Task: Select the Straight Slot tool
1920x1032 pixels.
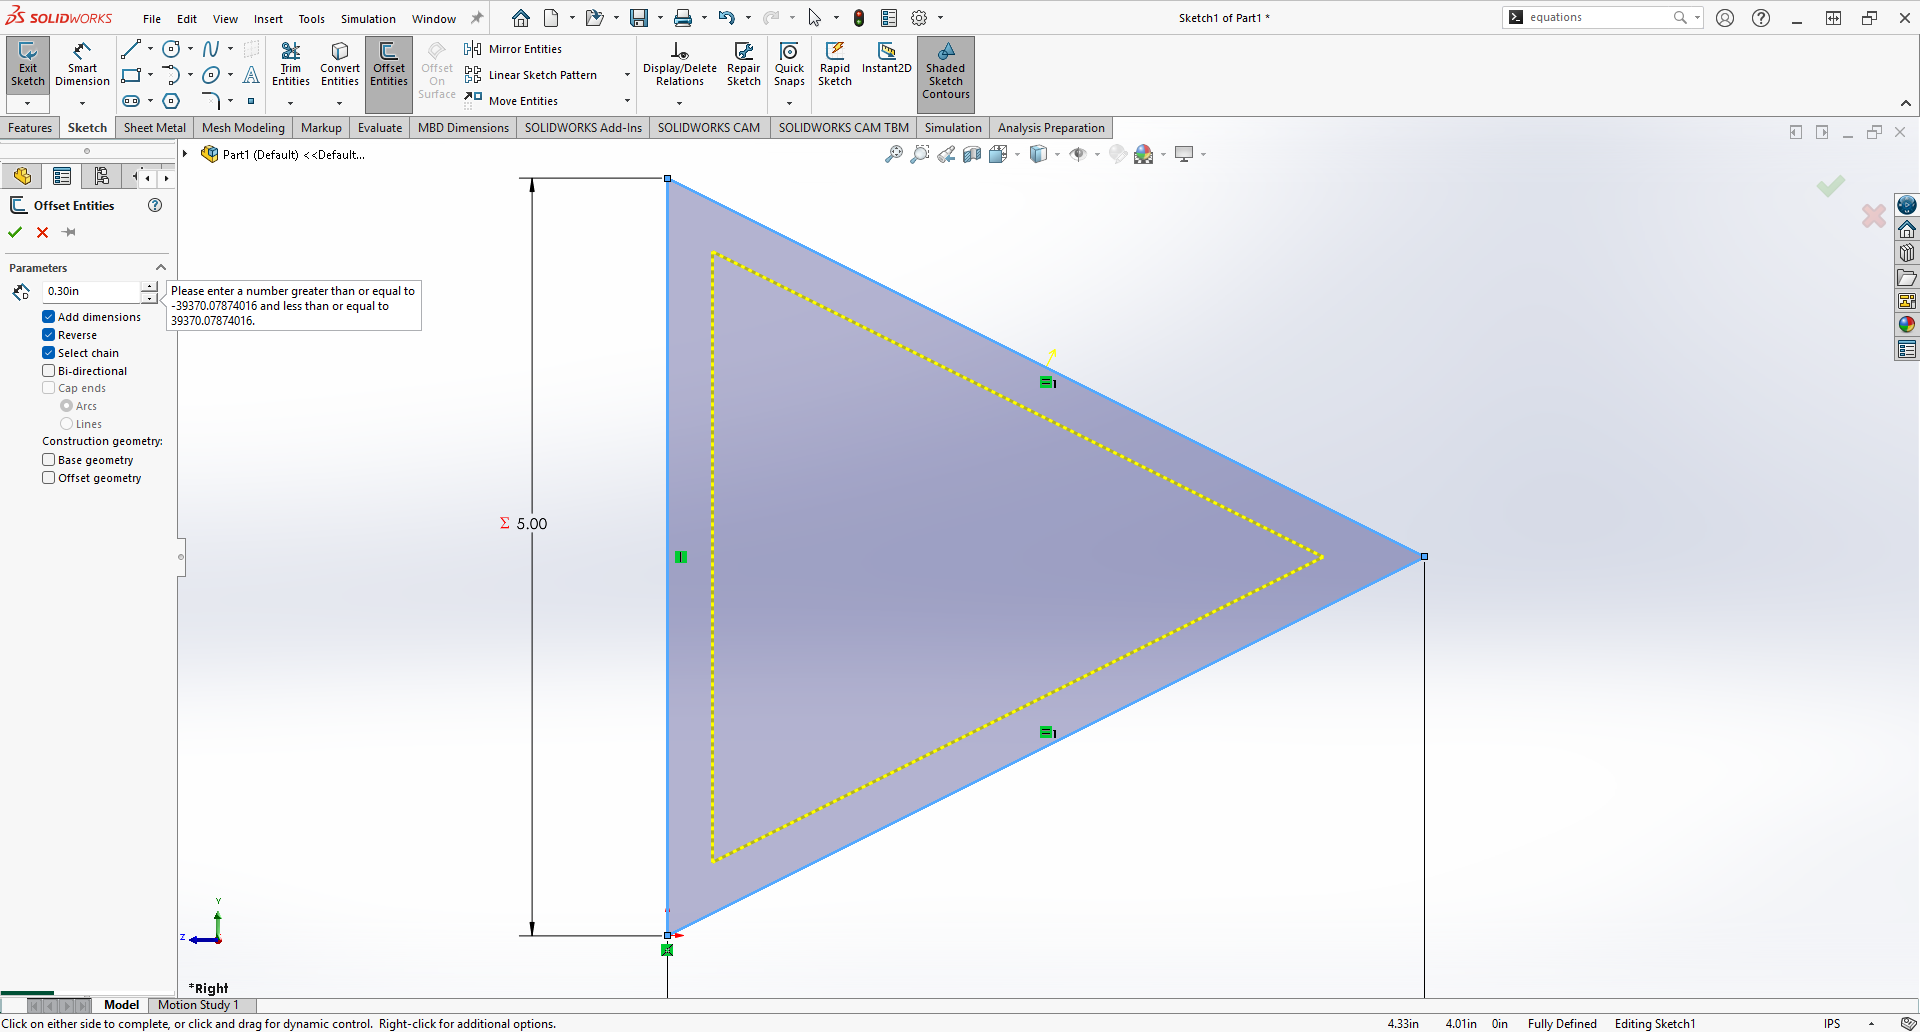Action: click(x=131, y=101)
